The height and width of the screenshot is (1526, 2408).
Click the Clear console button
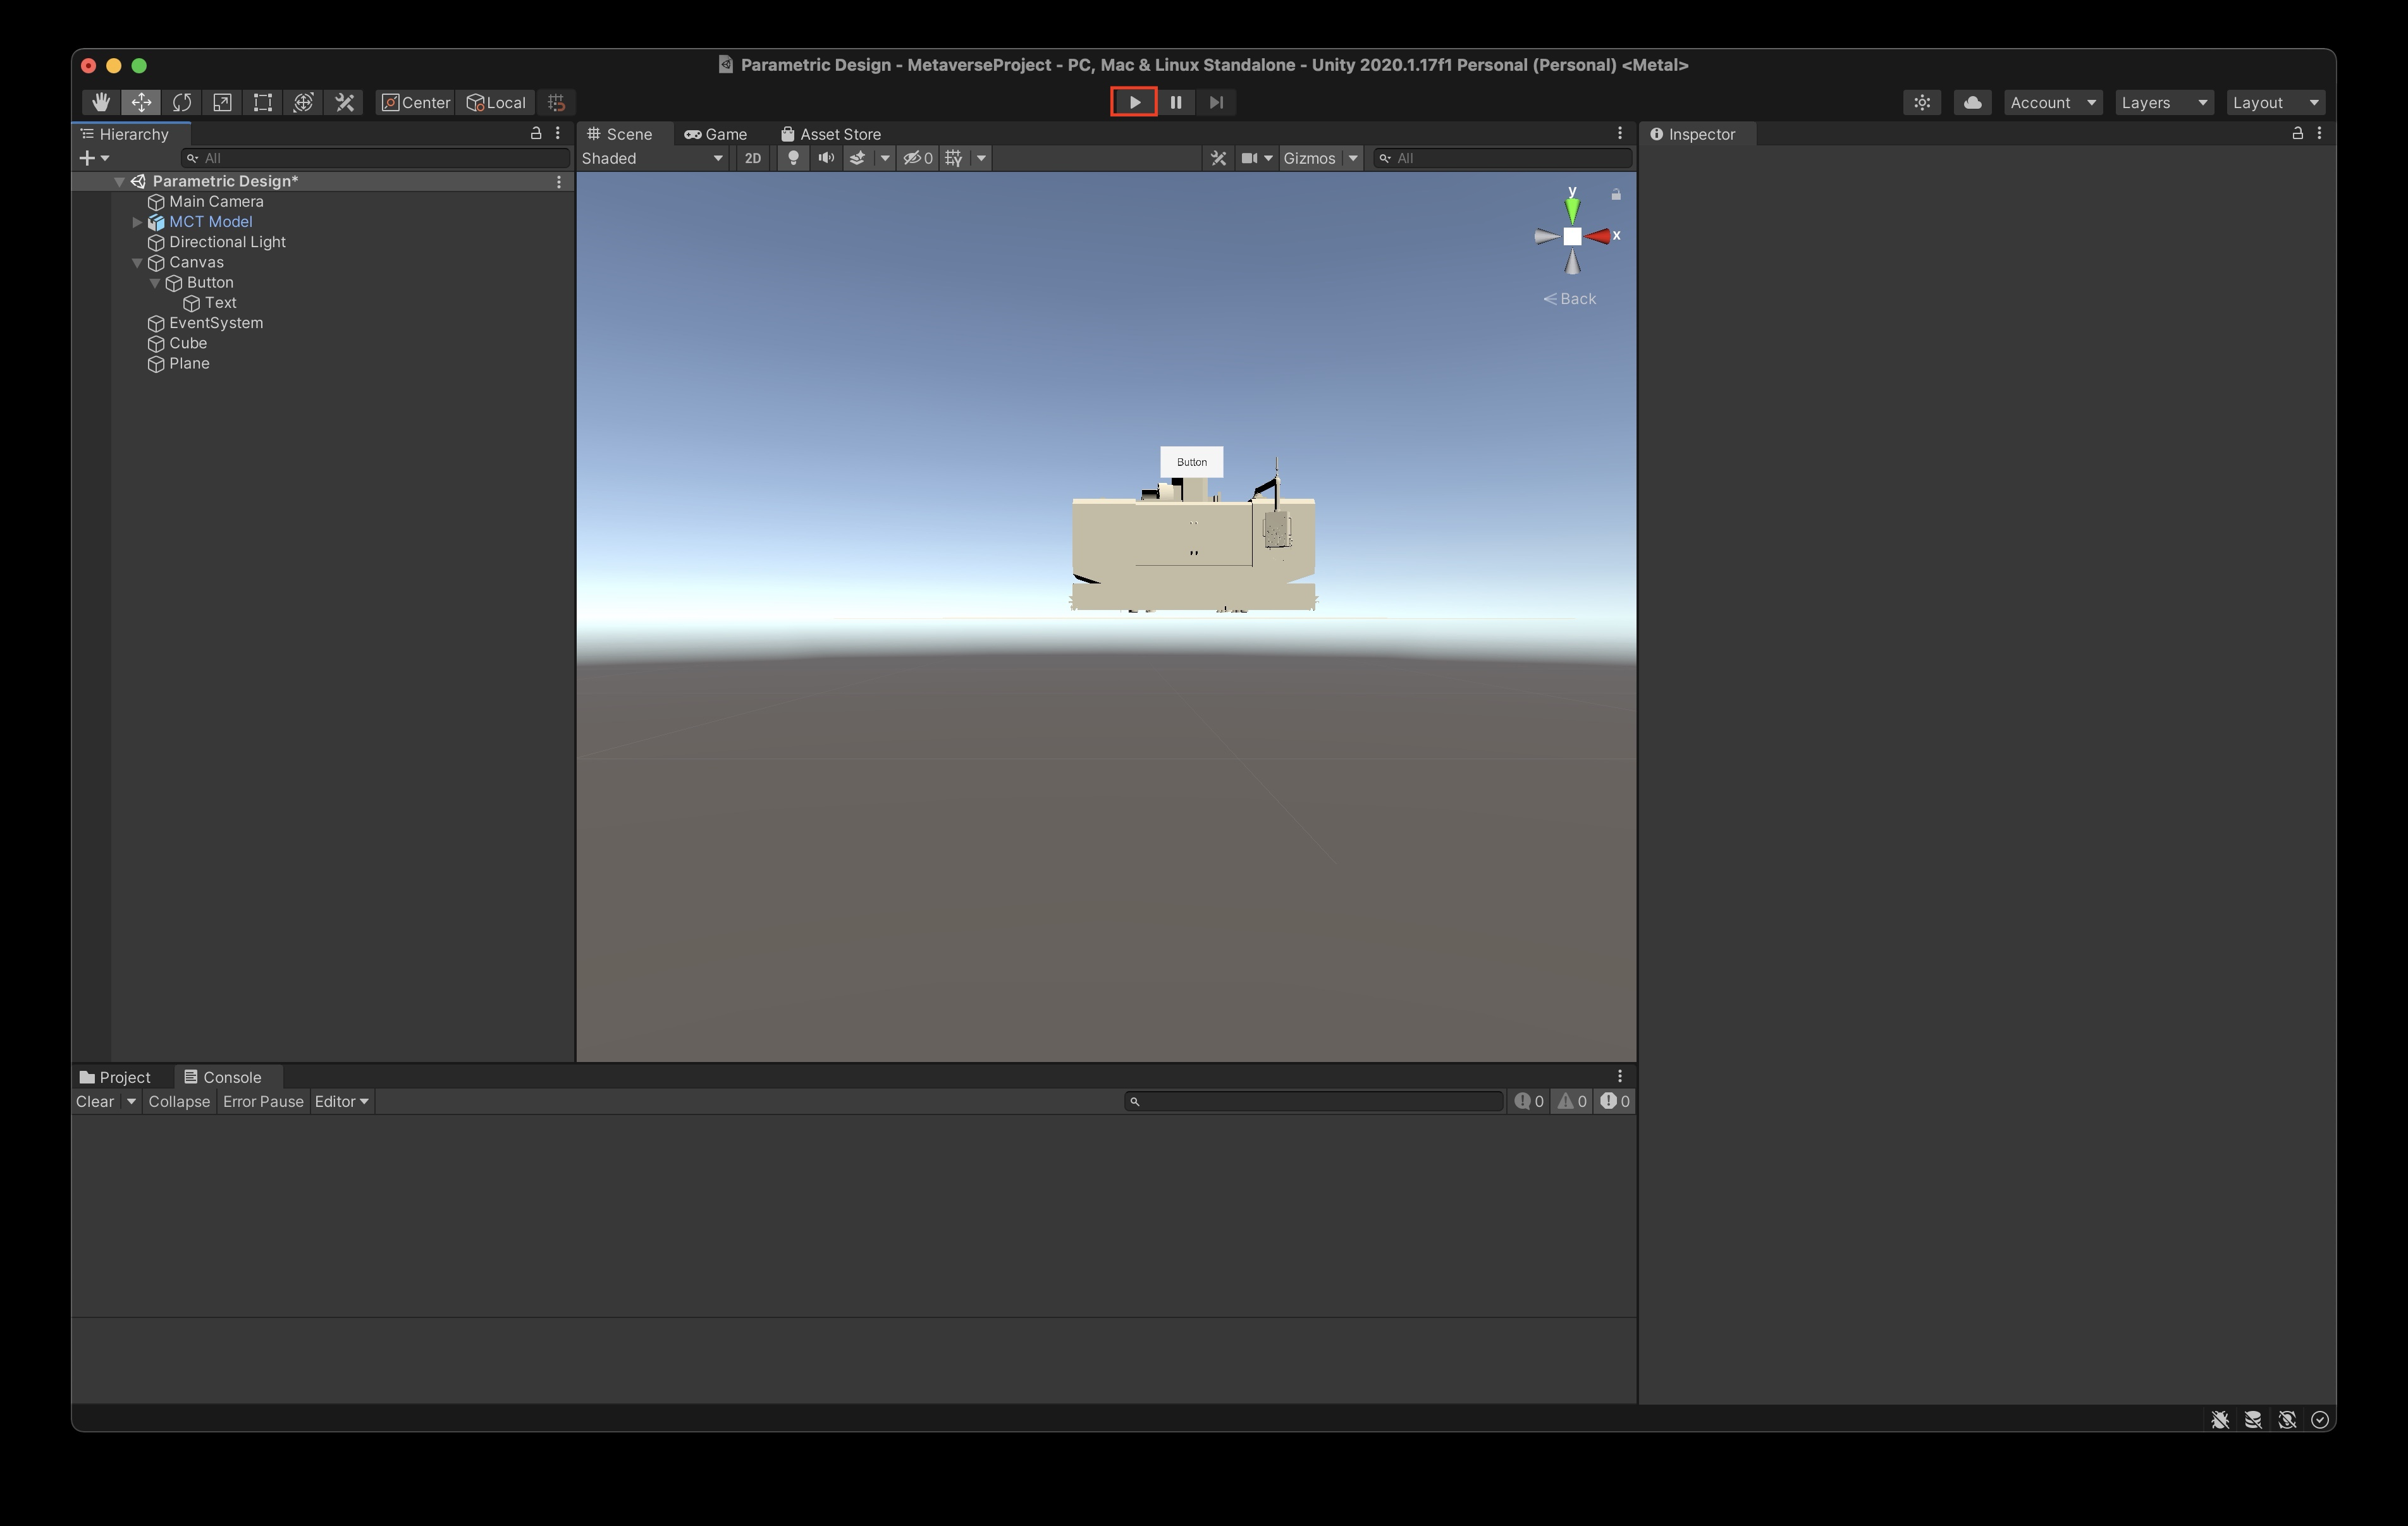click(x=95, y=1101)
